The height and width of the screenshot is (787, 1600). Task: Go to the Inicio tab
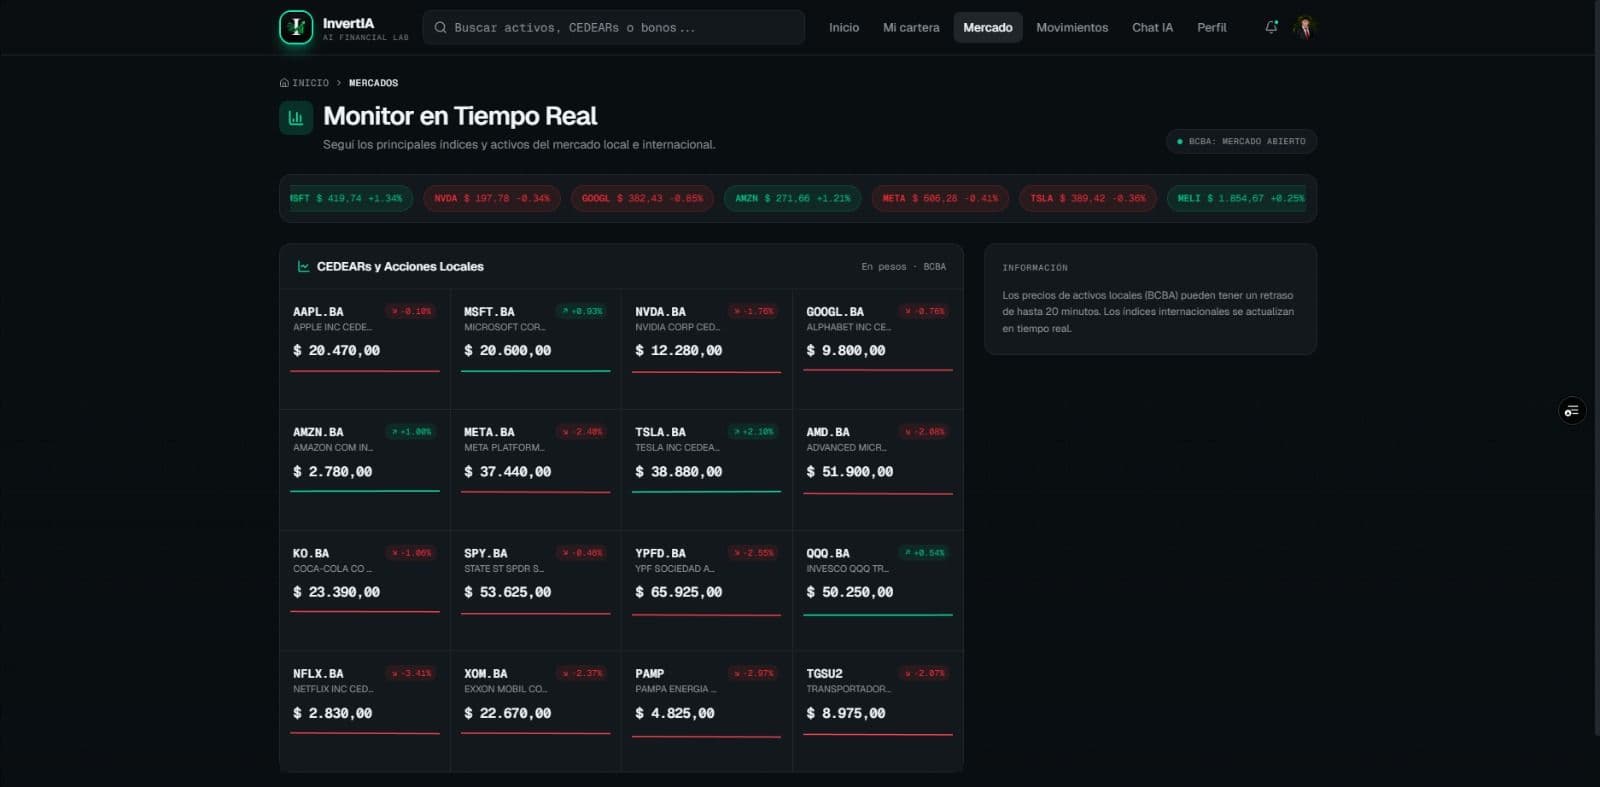point(844,28)
